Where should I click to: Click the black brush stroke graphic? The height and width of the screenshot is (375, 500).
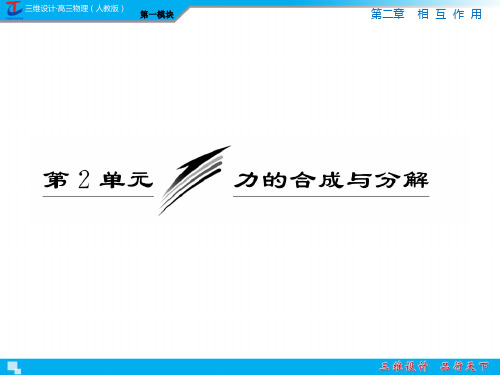194,180
